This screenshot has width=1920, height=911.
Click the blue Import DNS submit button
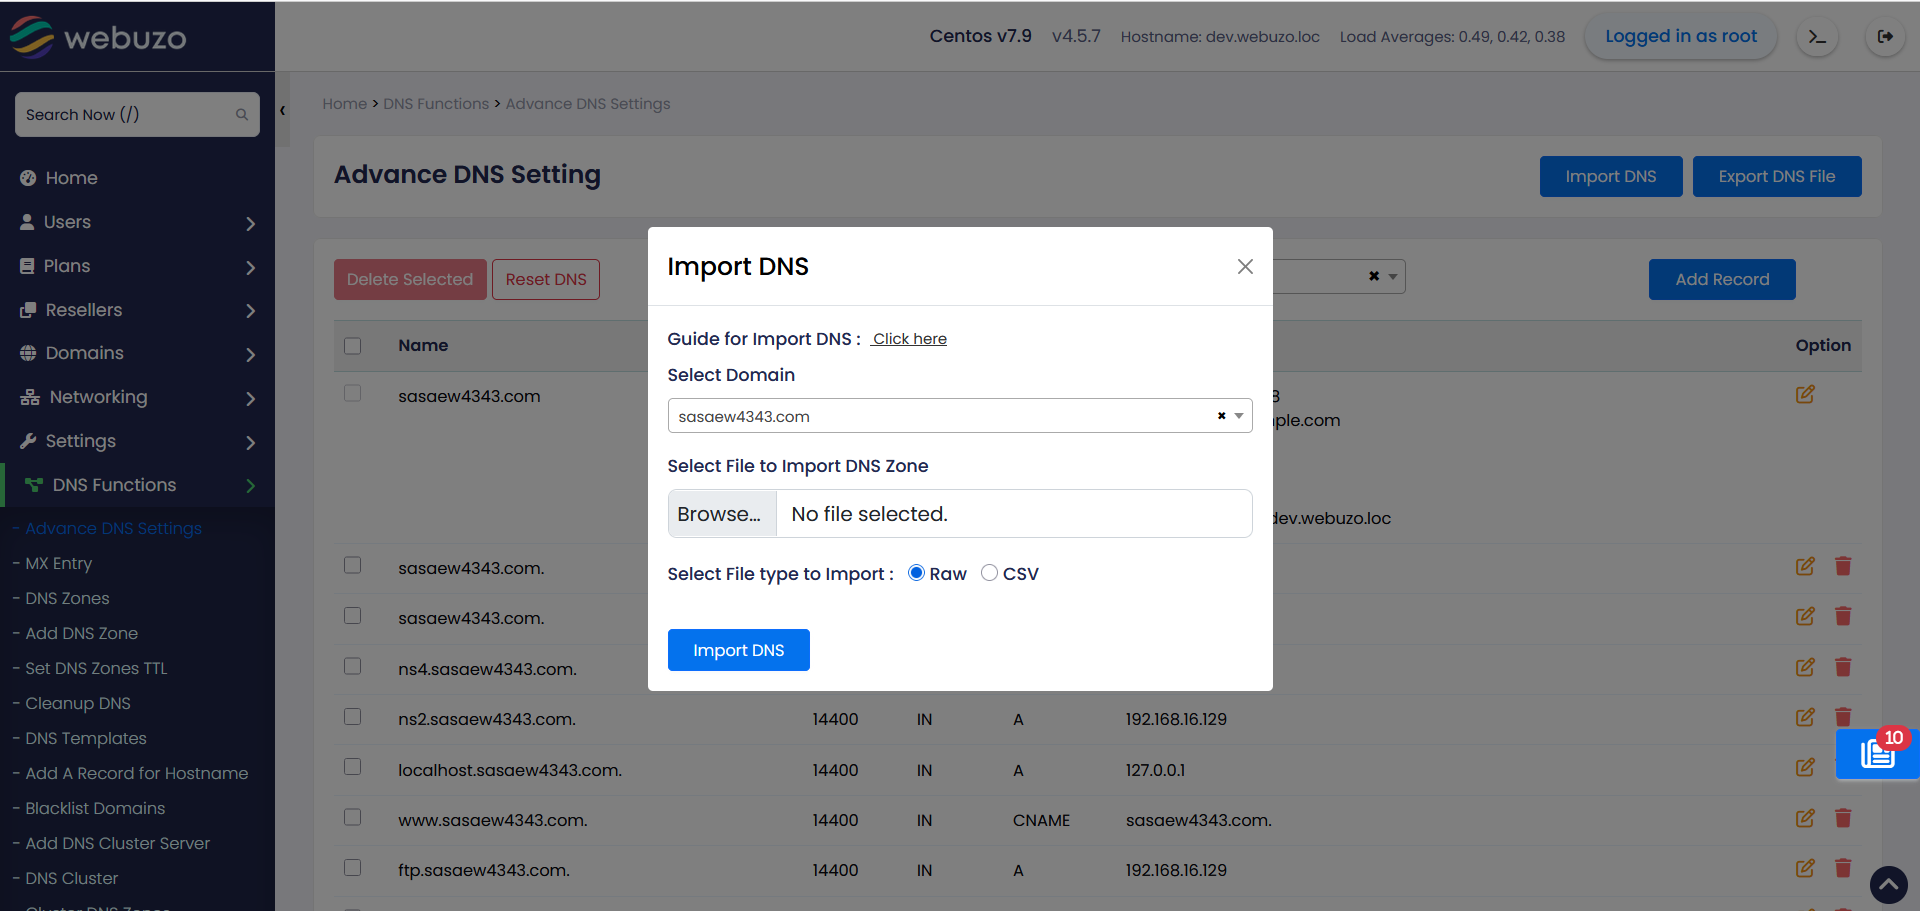738,650
